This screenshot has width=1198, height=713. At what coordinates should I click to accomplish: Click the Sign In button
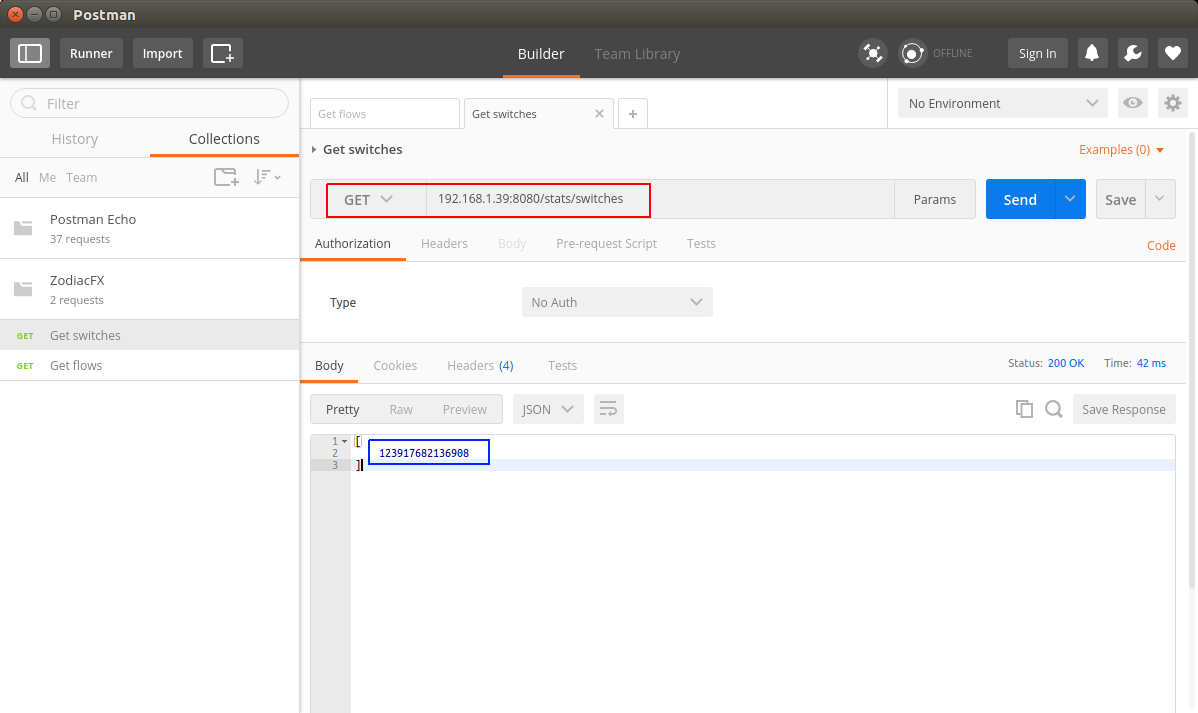pos(1038,53)
